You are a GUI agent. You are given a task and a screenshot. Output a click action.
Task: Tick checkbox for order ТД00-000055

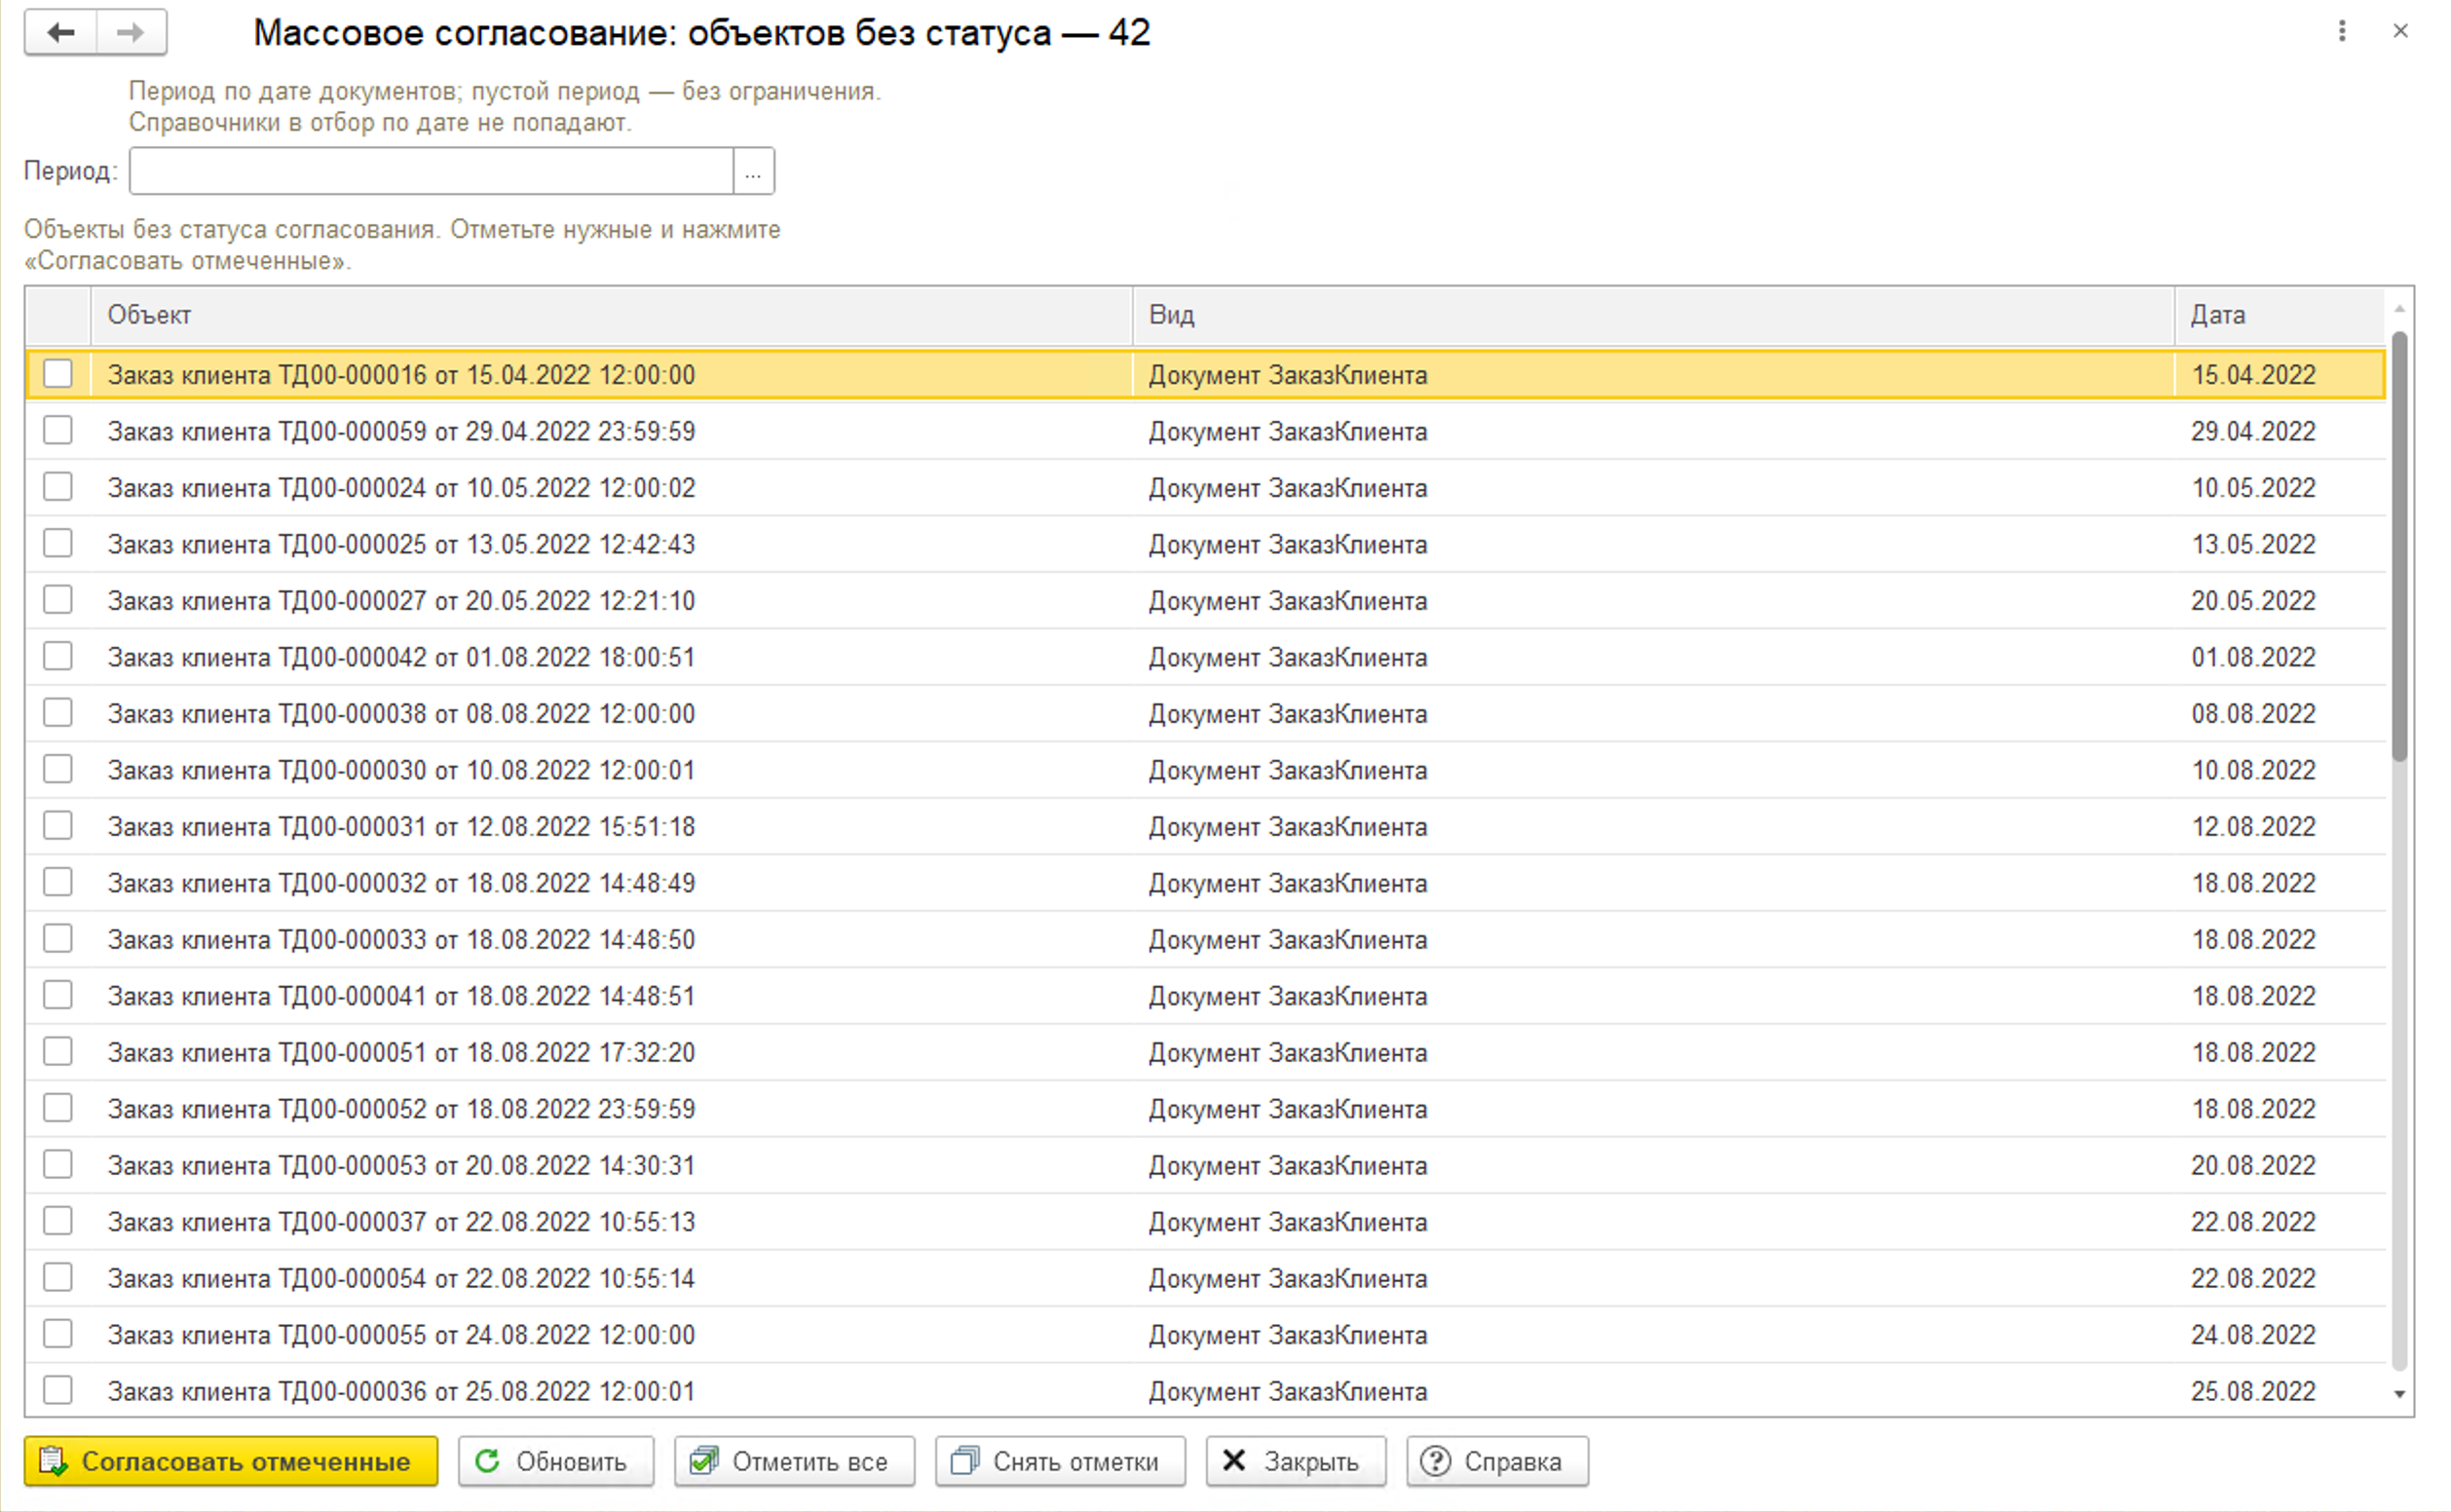tap(58, 1334)
